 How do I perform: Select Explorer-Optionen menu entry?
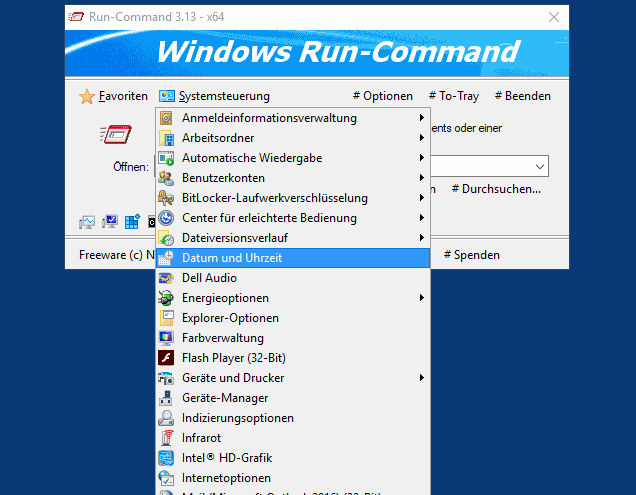(x=293, y=318)
